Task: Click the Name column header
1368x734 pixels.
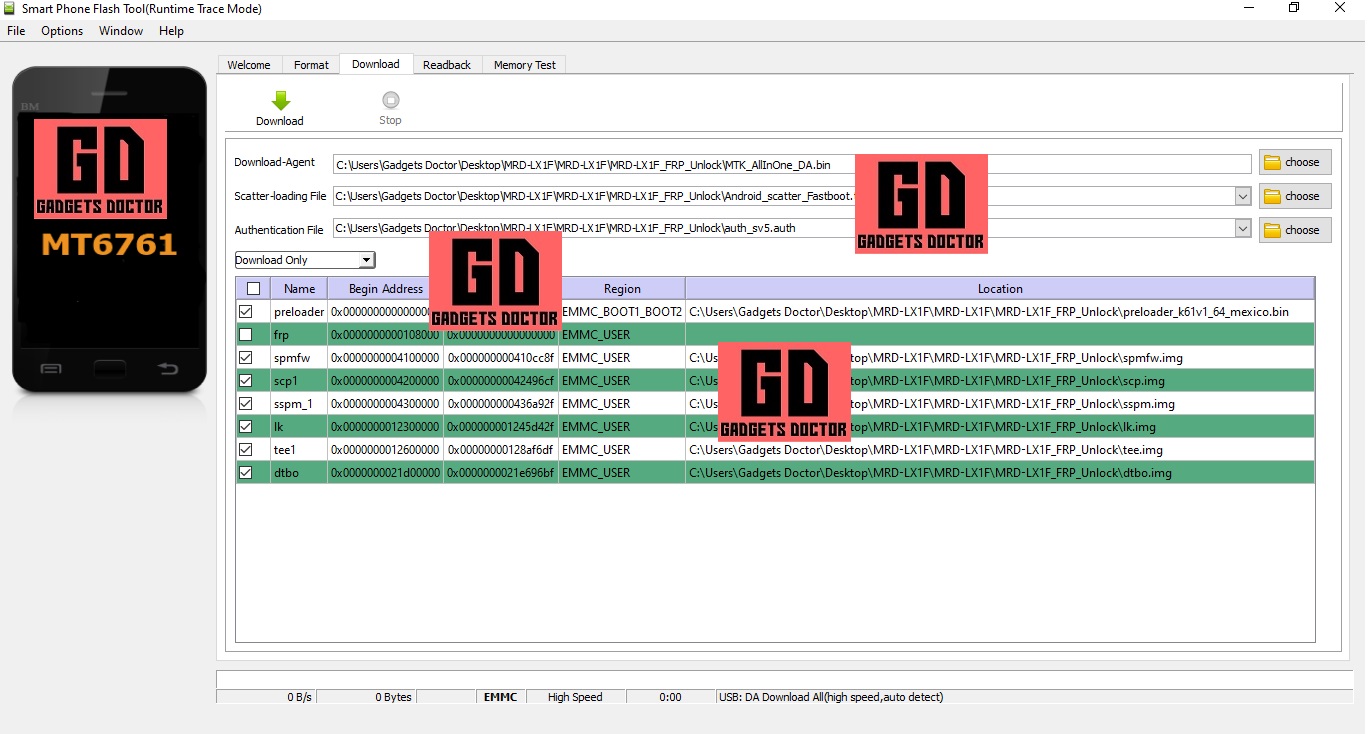Action: pyautogui.click(x=299, y=289)
